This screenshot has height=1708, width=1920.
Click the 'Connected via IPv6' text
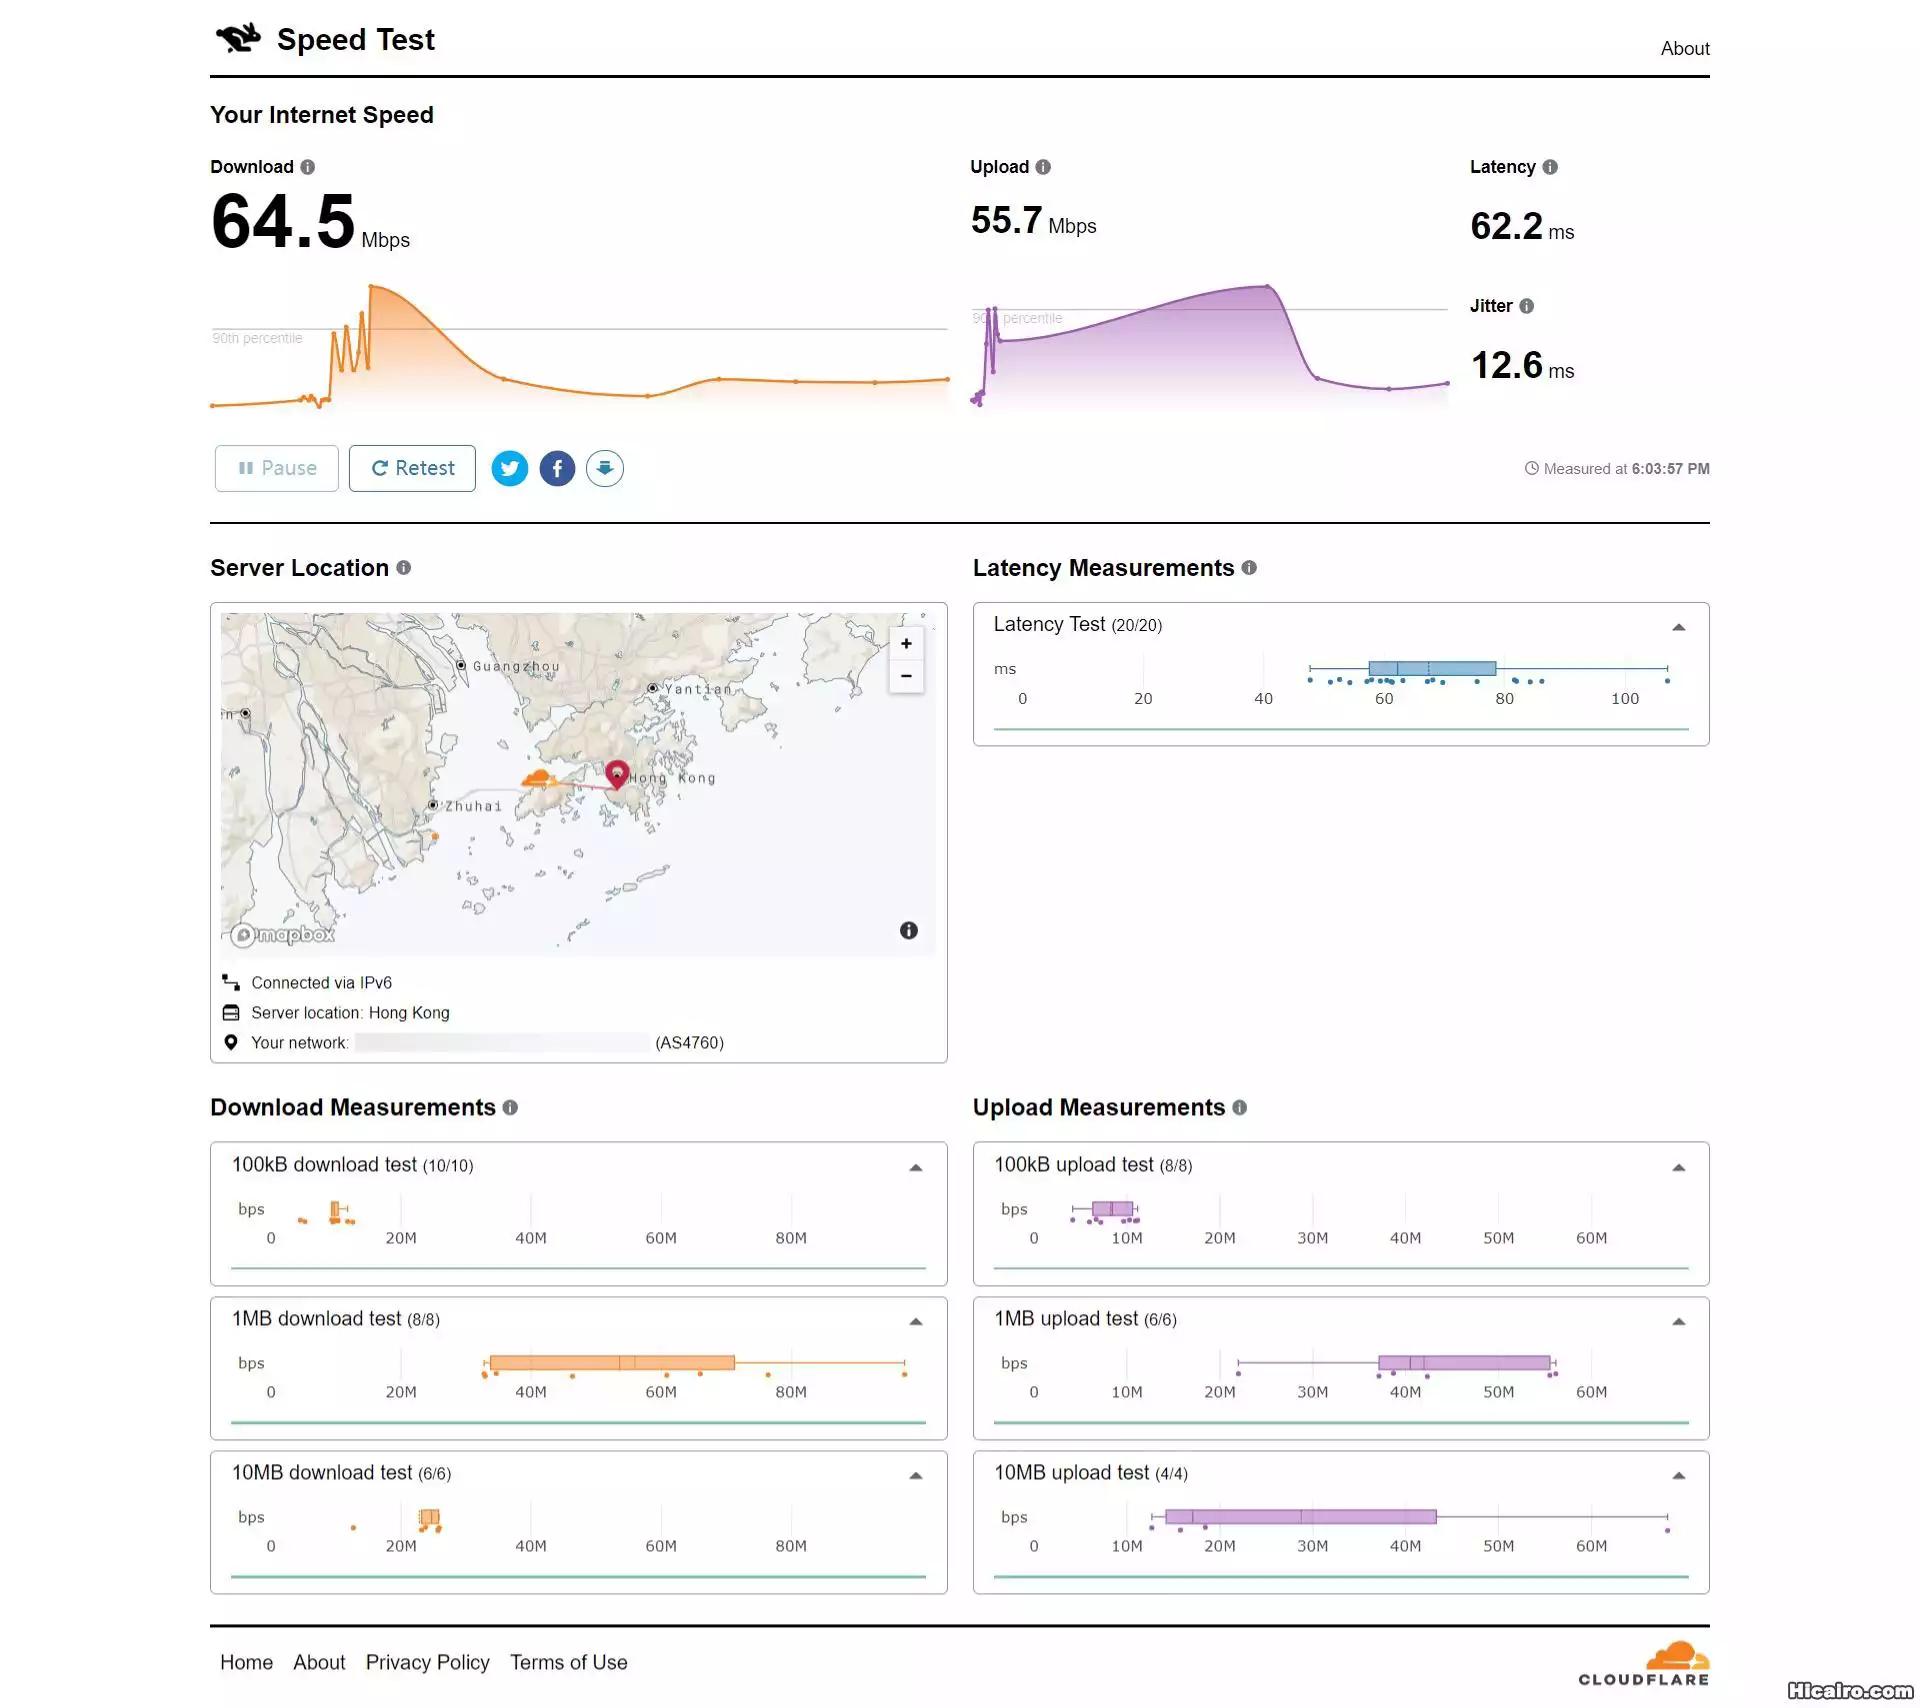tap(321, 983)
